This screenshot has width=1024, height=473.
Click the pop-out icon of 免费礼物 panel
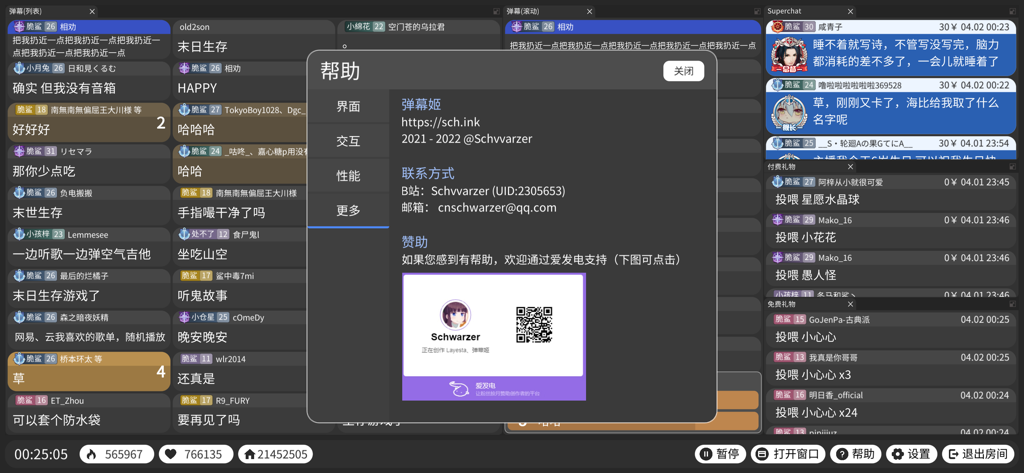tap(1012, 304)
